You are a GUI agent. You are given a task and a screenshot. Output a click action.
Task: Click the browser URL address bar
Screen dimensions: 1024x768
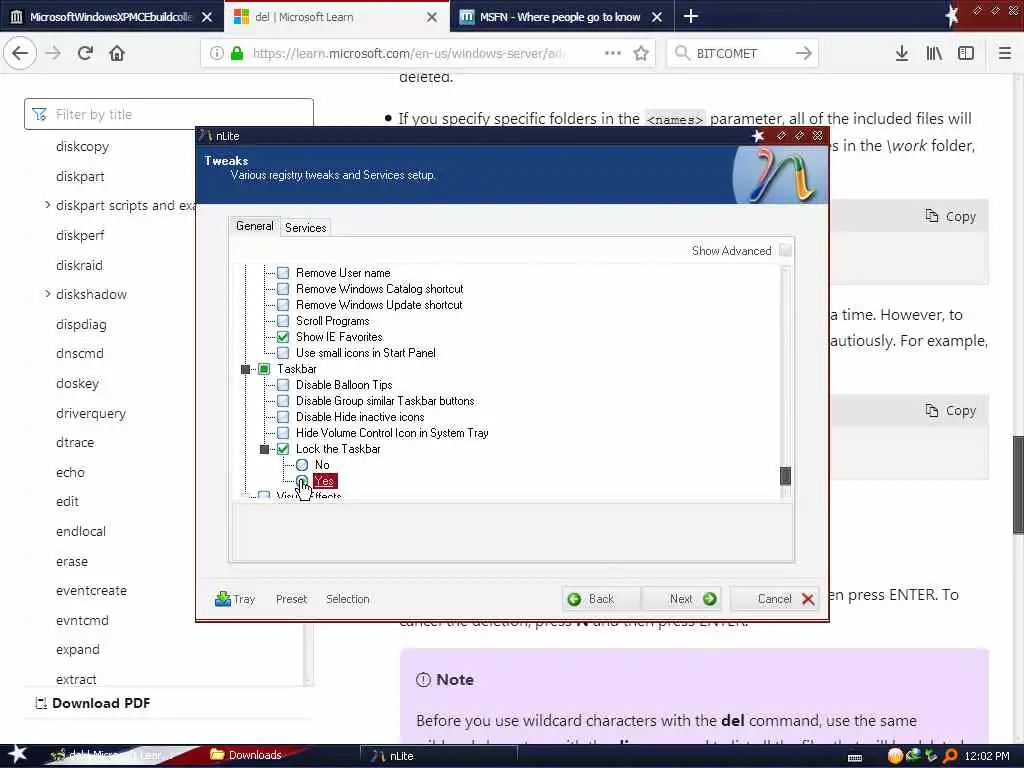tap(408, 53)
